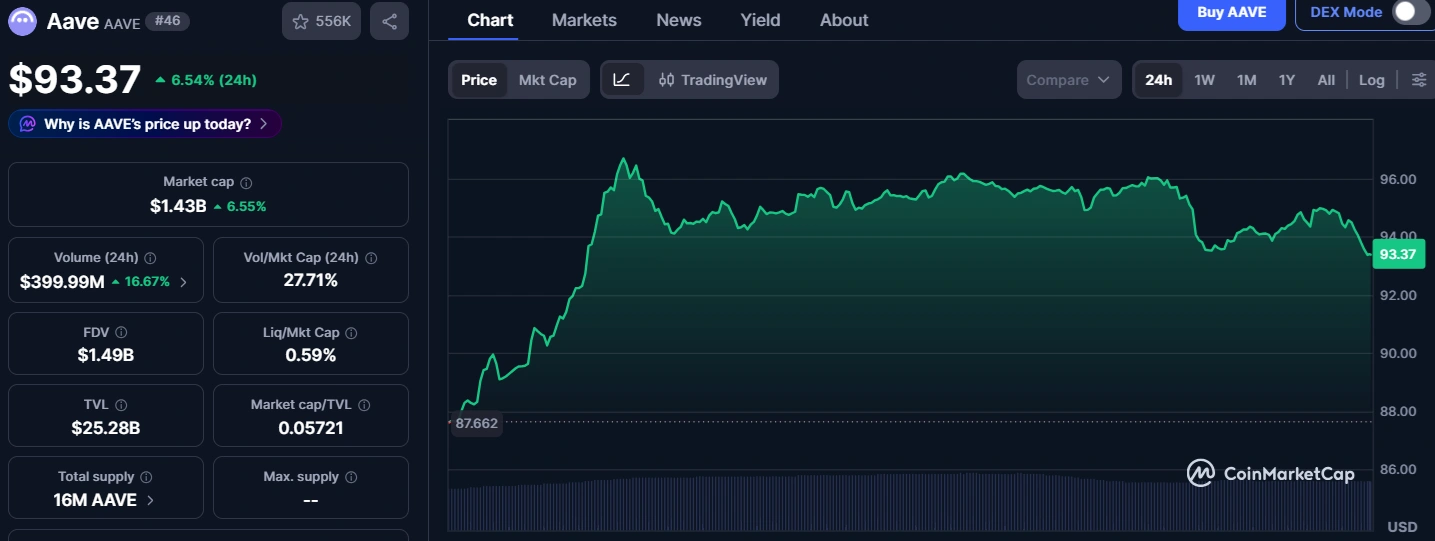The height and width of the screenshot is (541, 1435).
Task: Open 'Why is AAVE's price up today?'
Action: click(145, 124)
